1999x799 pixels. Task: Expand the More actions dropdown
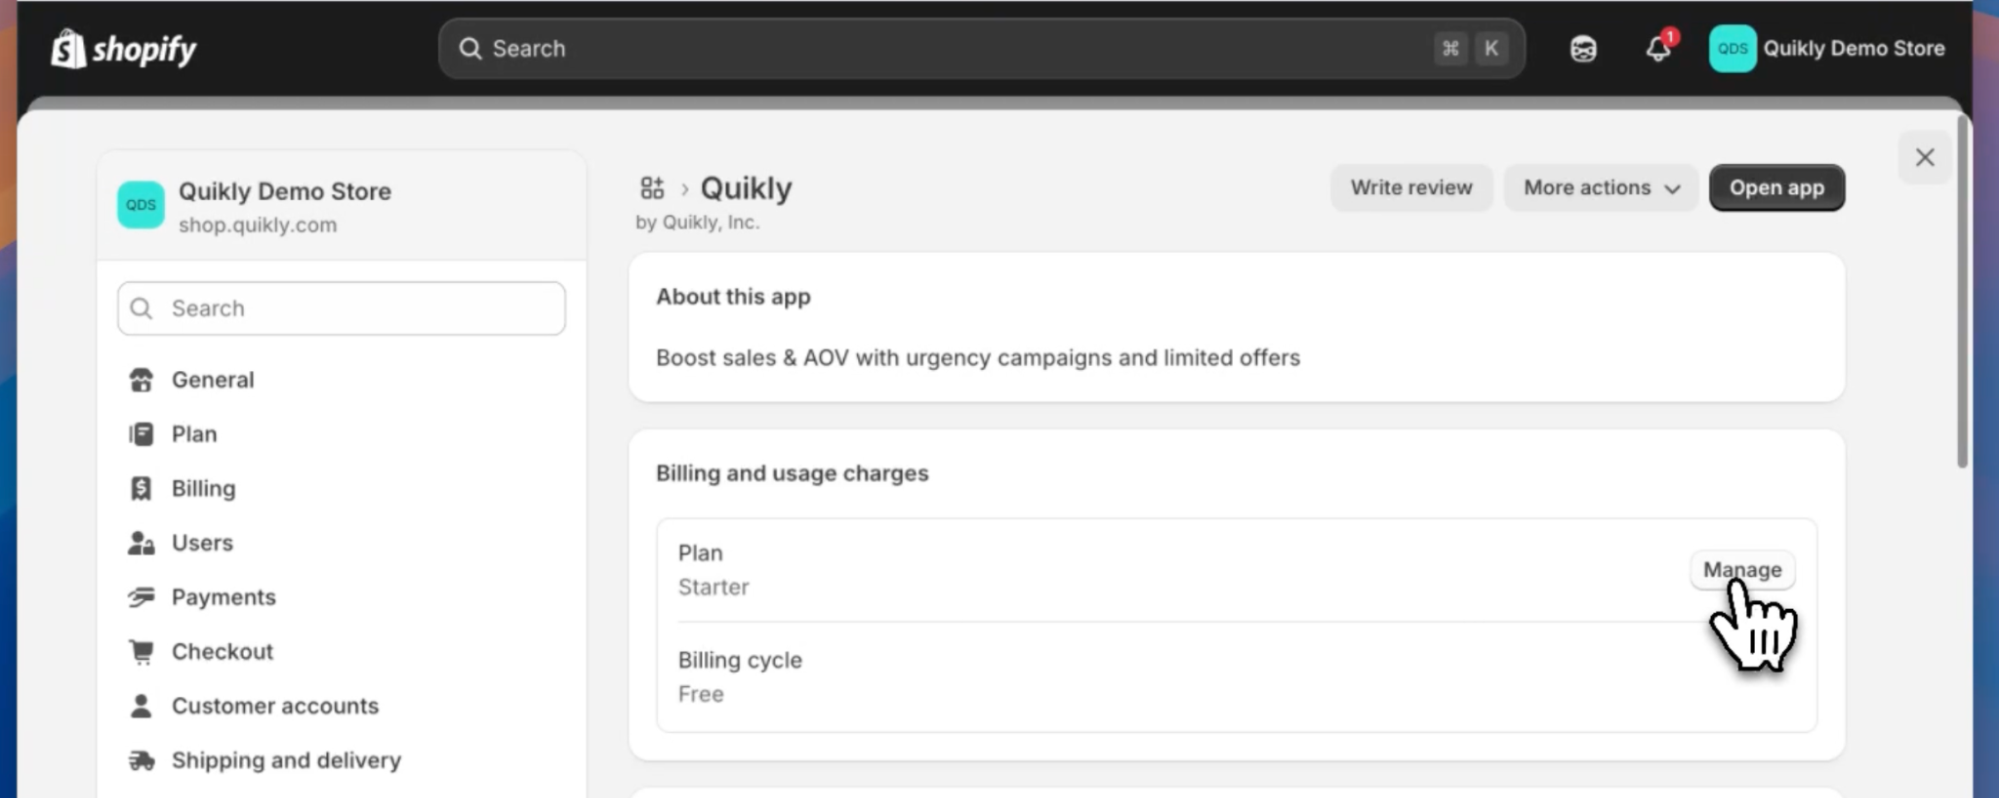[1601, 187]
